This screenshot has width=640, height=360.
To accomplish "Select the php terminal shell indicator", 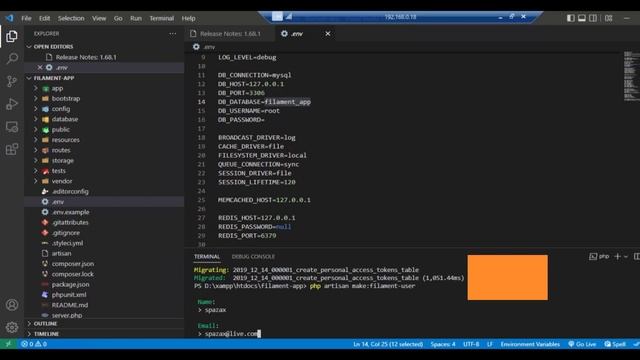I will [x=599, y=256].
